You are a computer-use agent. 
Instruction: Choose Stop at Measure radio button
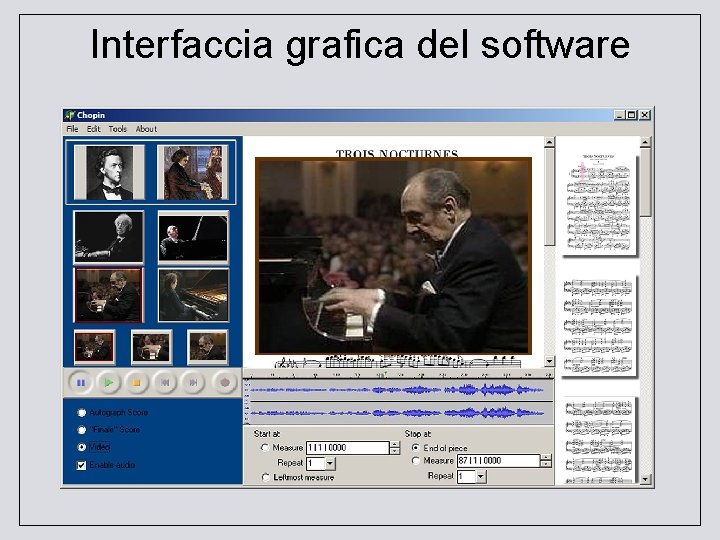click(416, 461)
